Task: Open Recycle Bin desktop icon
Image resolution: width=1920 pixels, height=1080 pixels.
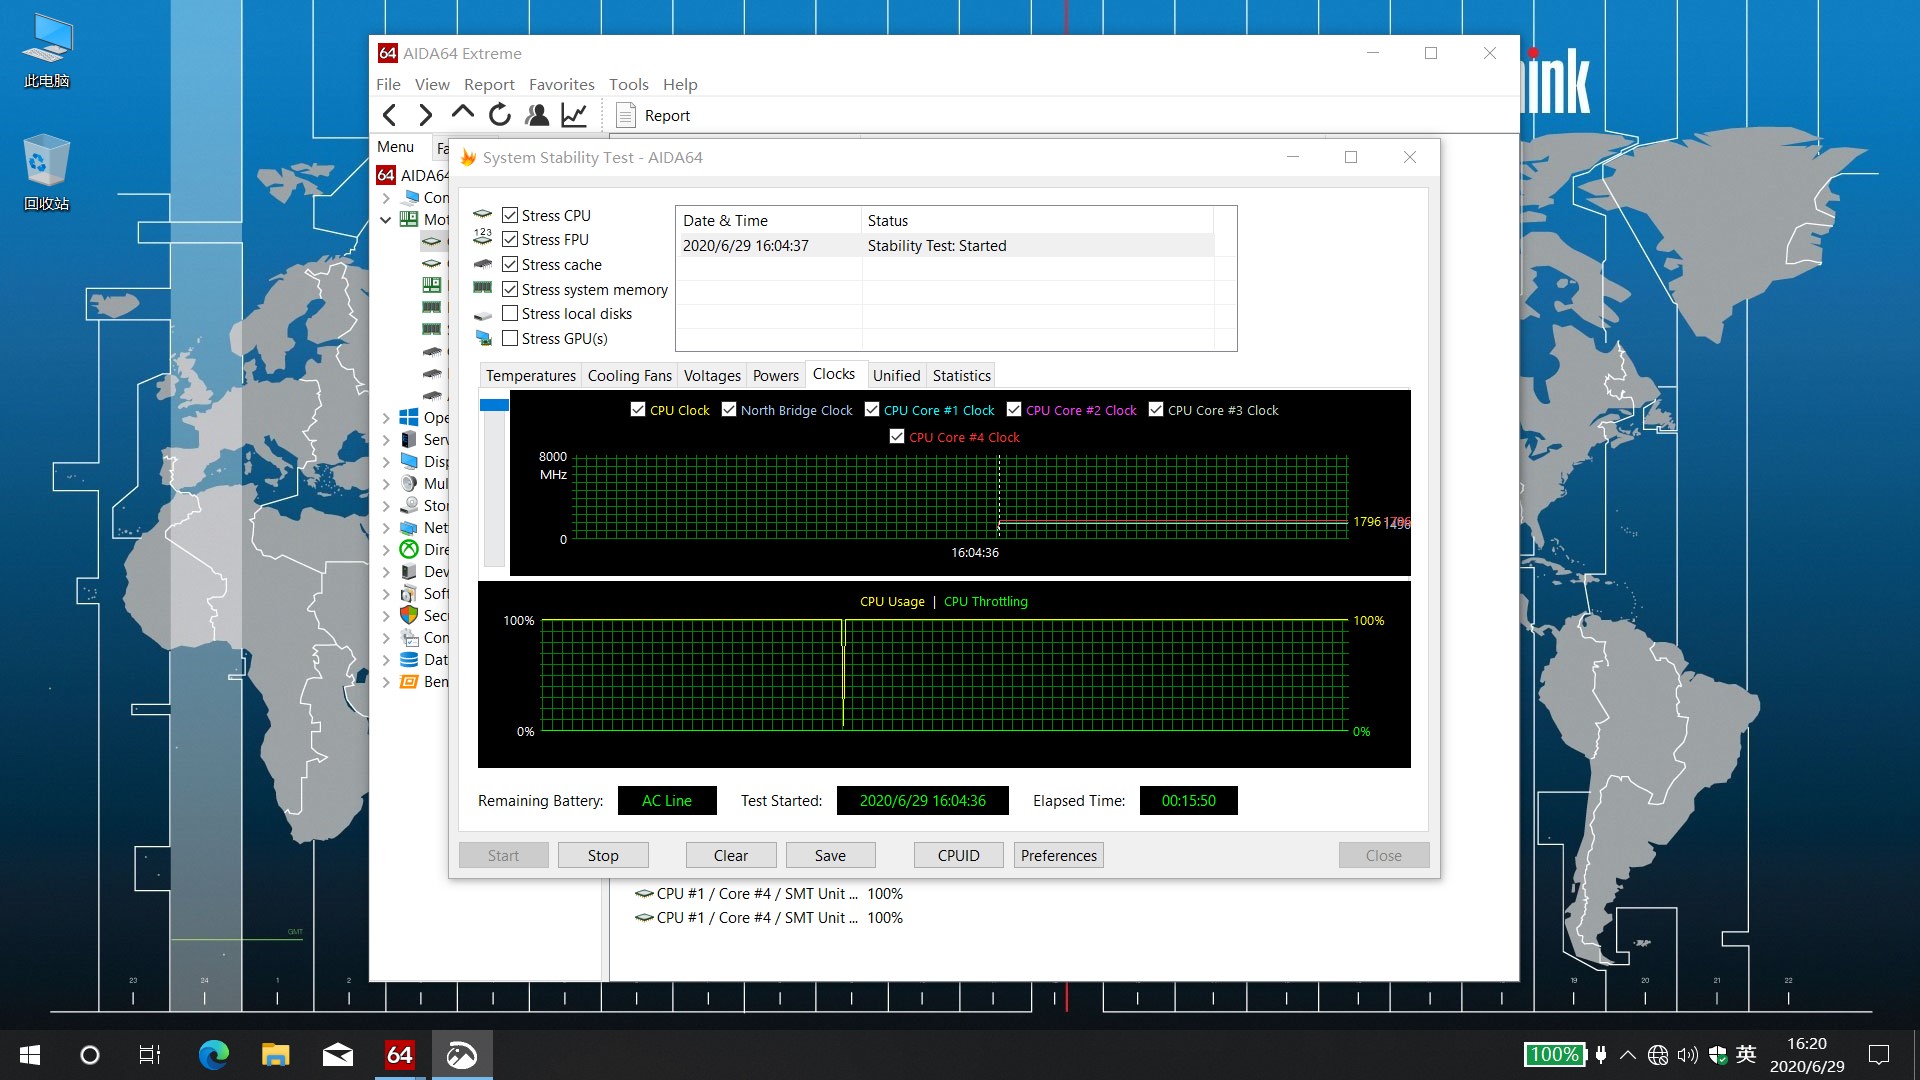Action: 46,172
